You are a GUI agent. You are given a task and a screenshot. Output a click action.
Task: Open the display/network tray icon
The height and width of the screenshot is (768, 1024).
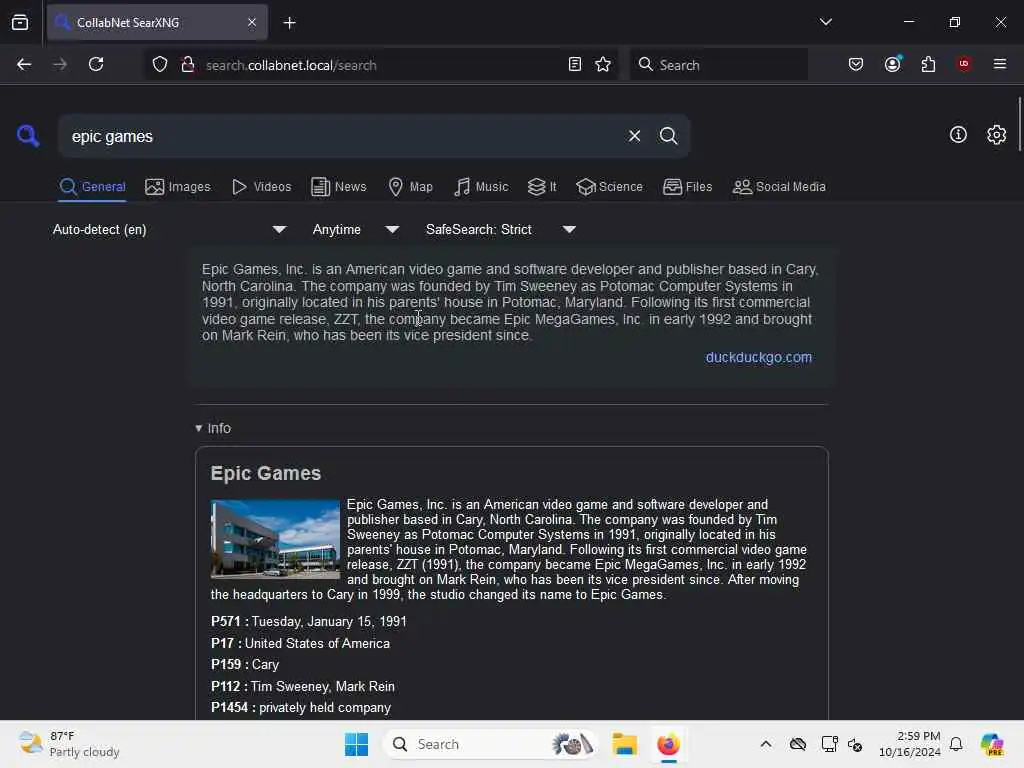[x=829, y=744]
